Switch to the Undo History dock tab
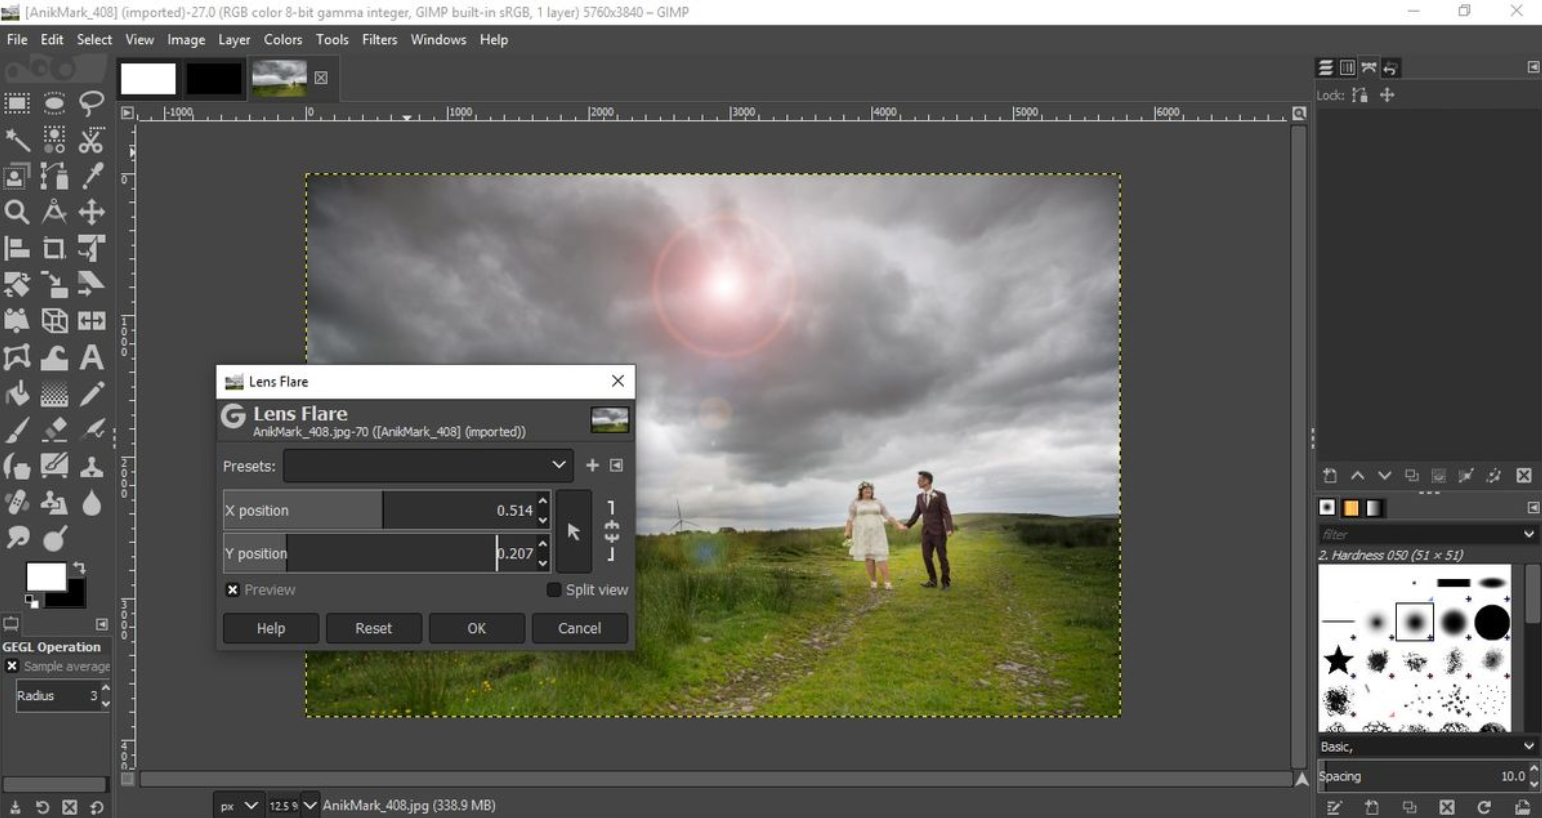The height and width of the screenshot is (818, 1542). [1390, 67]
